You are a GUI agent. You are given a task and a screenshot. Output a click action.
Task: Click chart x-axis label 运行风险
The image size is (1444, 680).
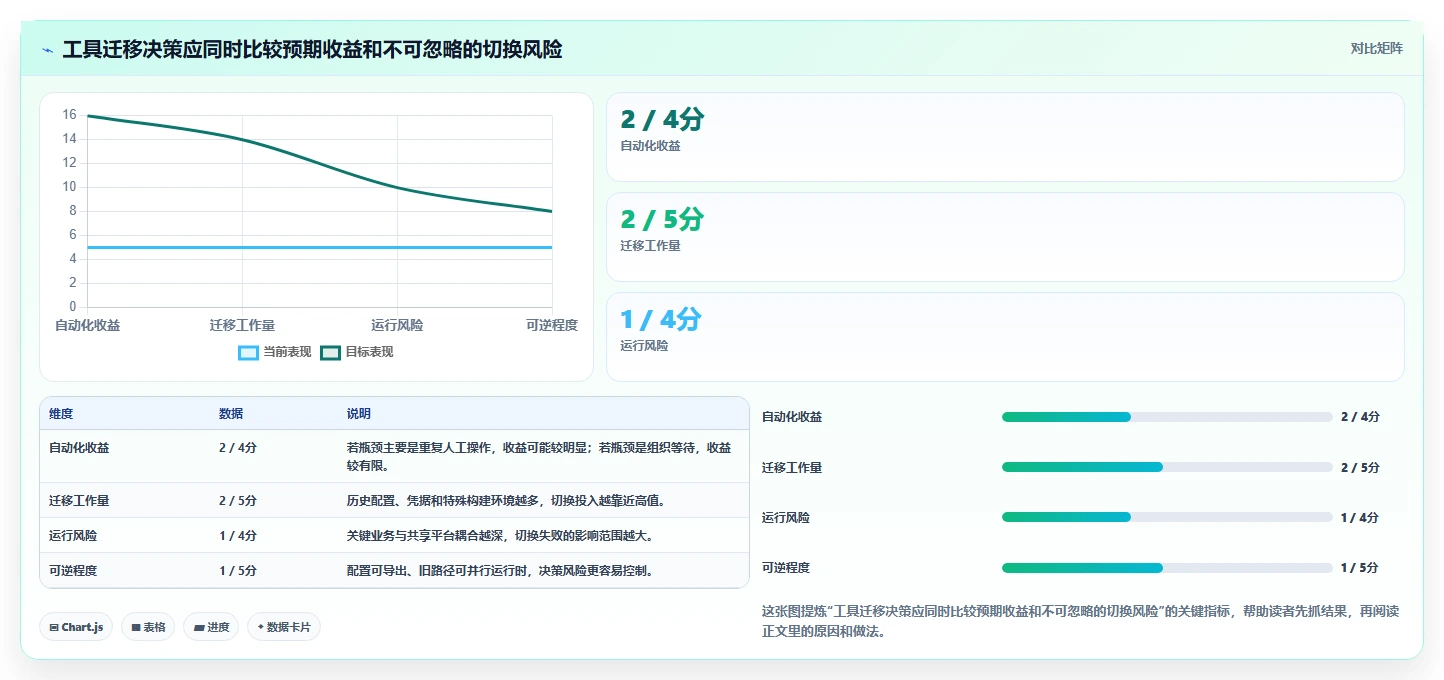[397, 325]
